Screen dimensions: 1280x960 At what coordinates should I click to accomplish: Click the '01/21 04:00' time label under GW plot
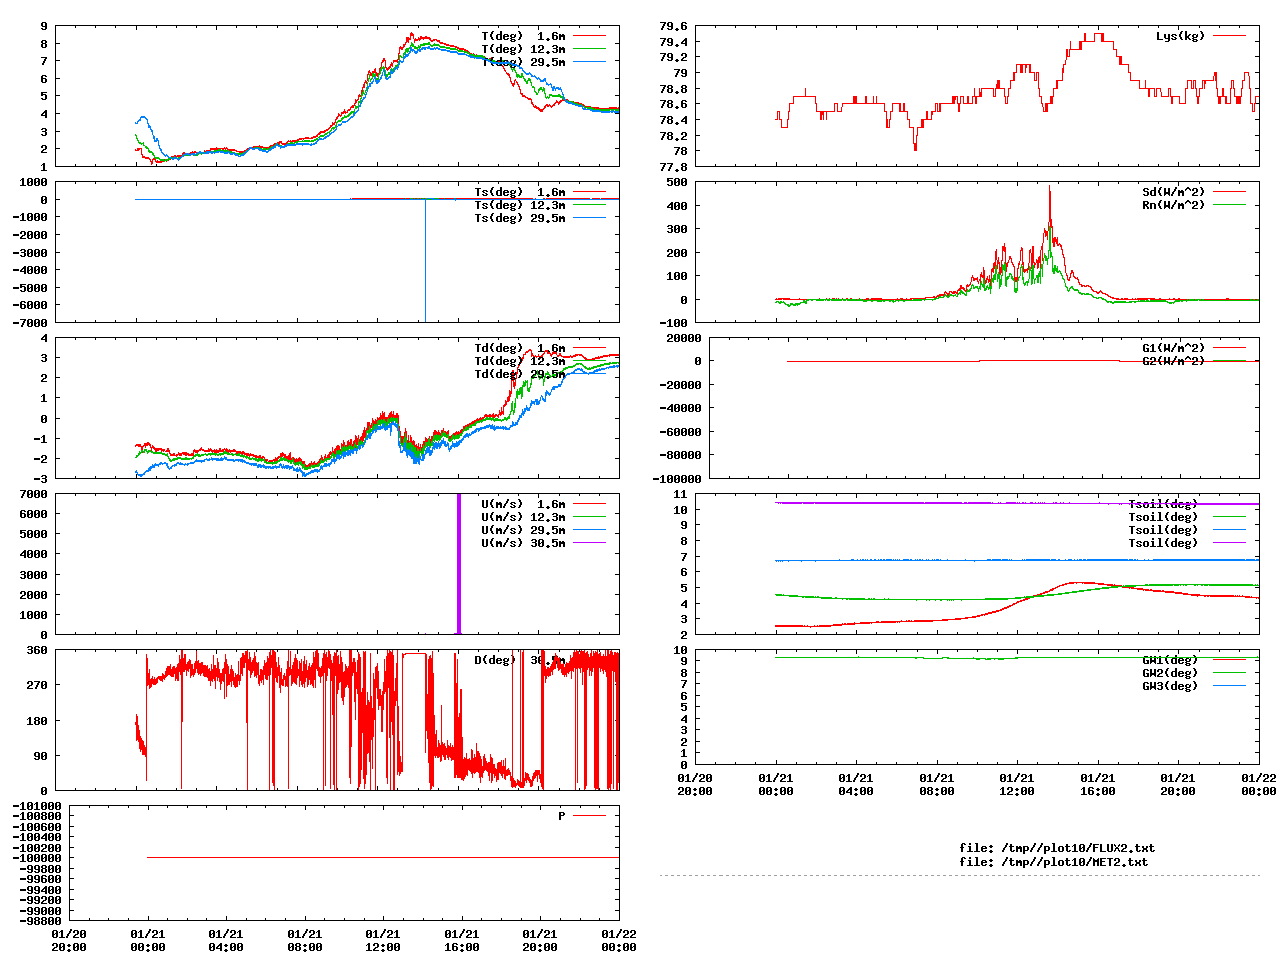pyautogui.click(x=856, y=784)
